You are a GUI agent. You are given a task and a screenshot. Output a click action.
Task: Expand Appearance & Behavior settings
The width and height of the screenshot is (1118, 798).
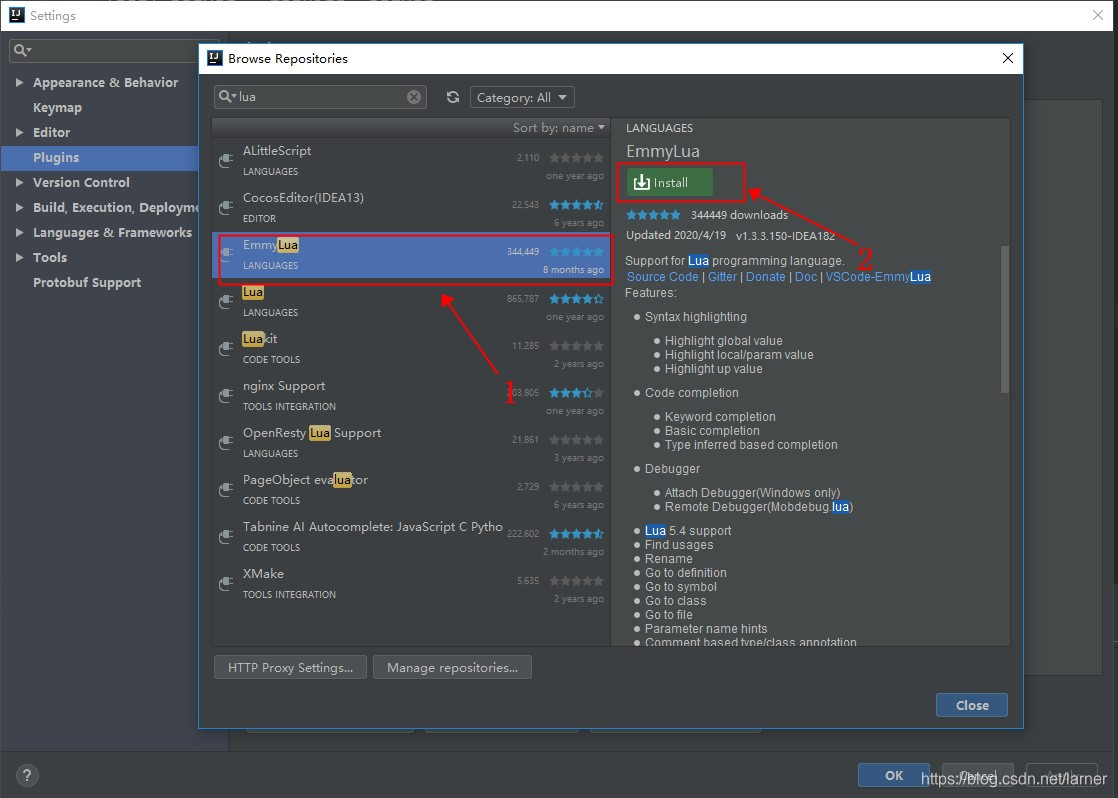pos(19,83)
